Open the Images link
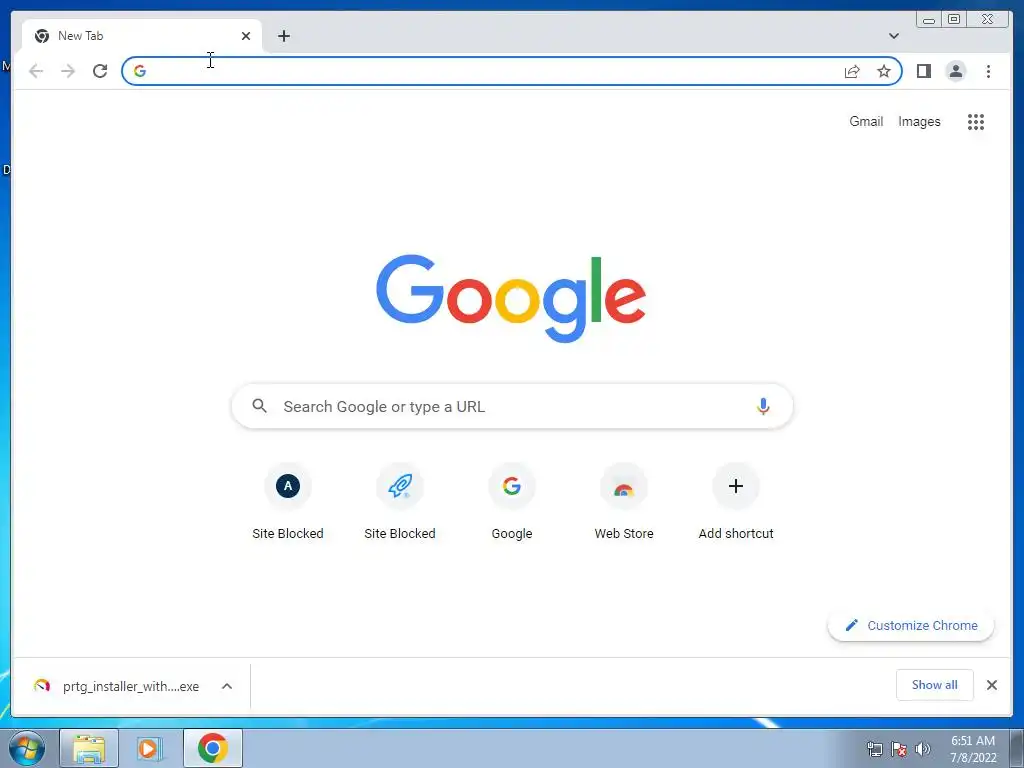 [919, 121]
